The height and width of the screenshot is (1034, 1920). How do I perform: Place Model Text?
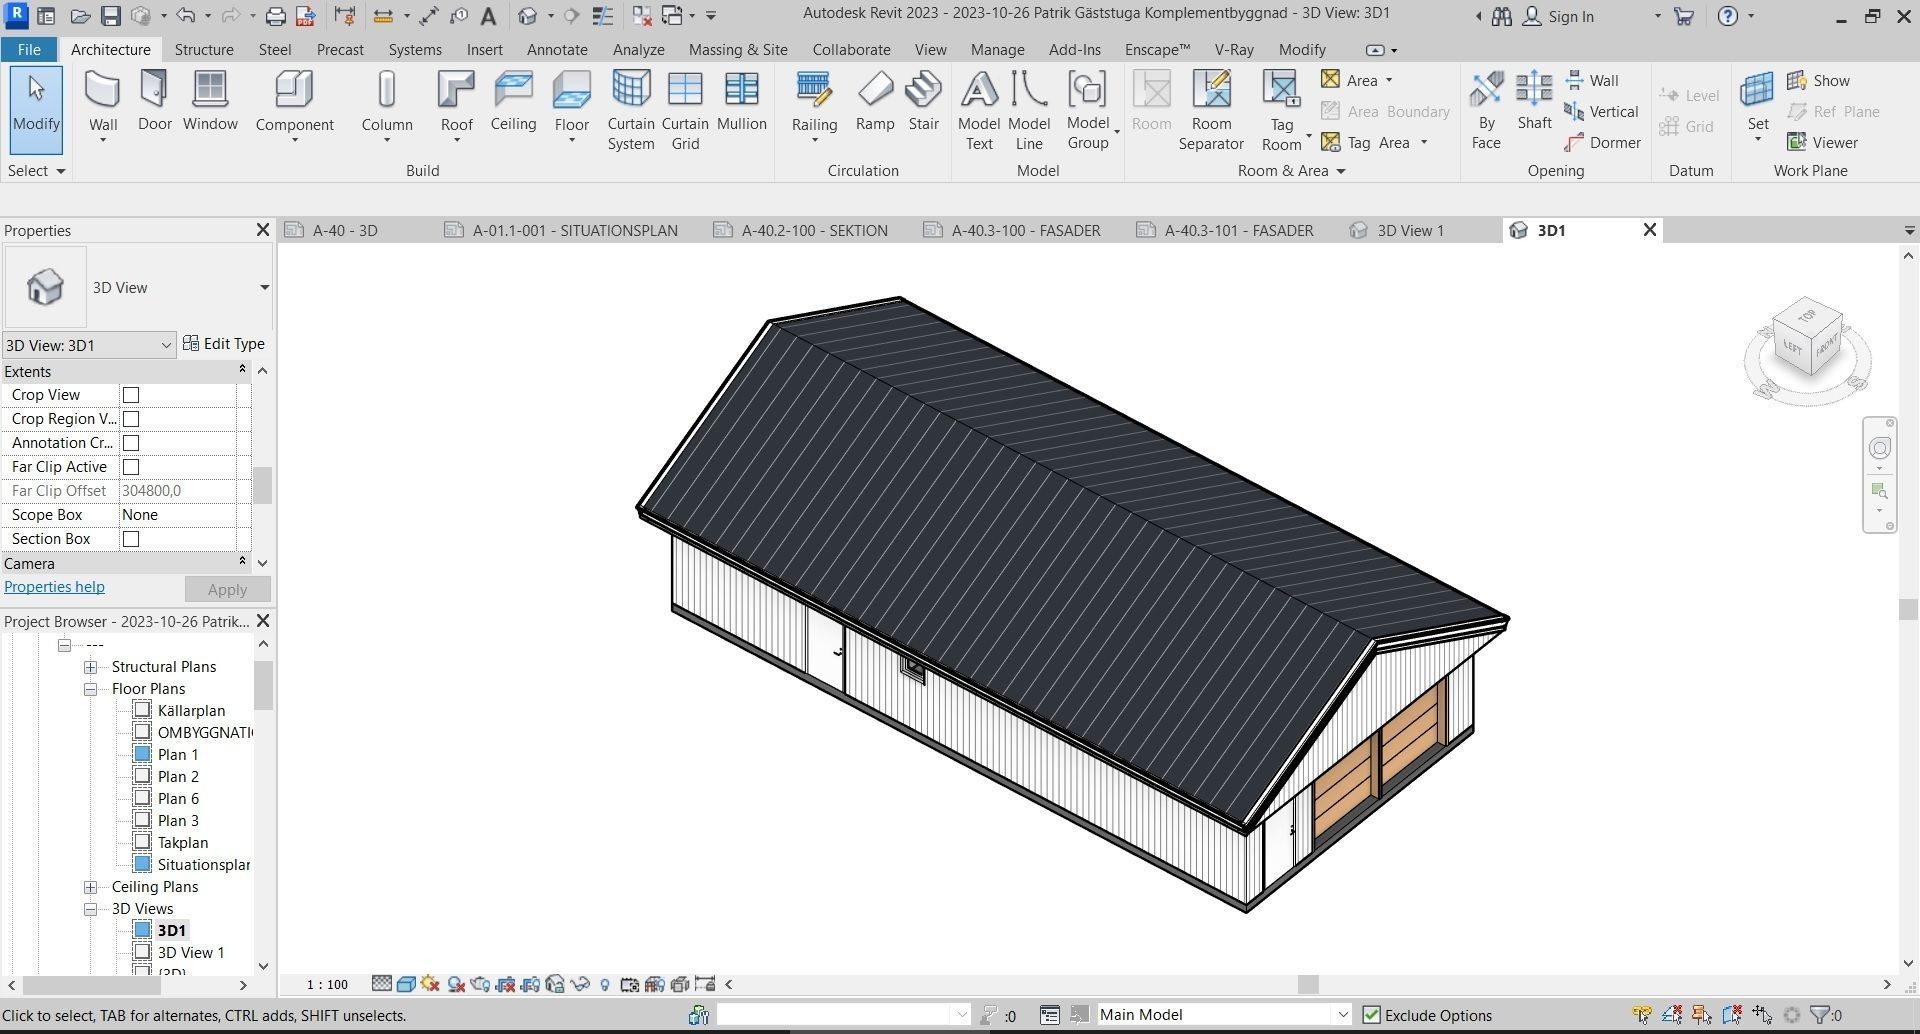click(979, 110)
